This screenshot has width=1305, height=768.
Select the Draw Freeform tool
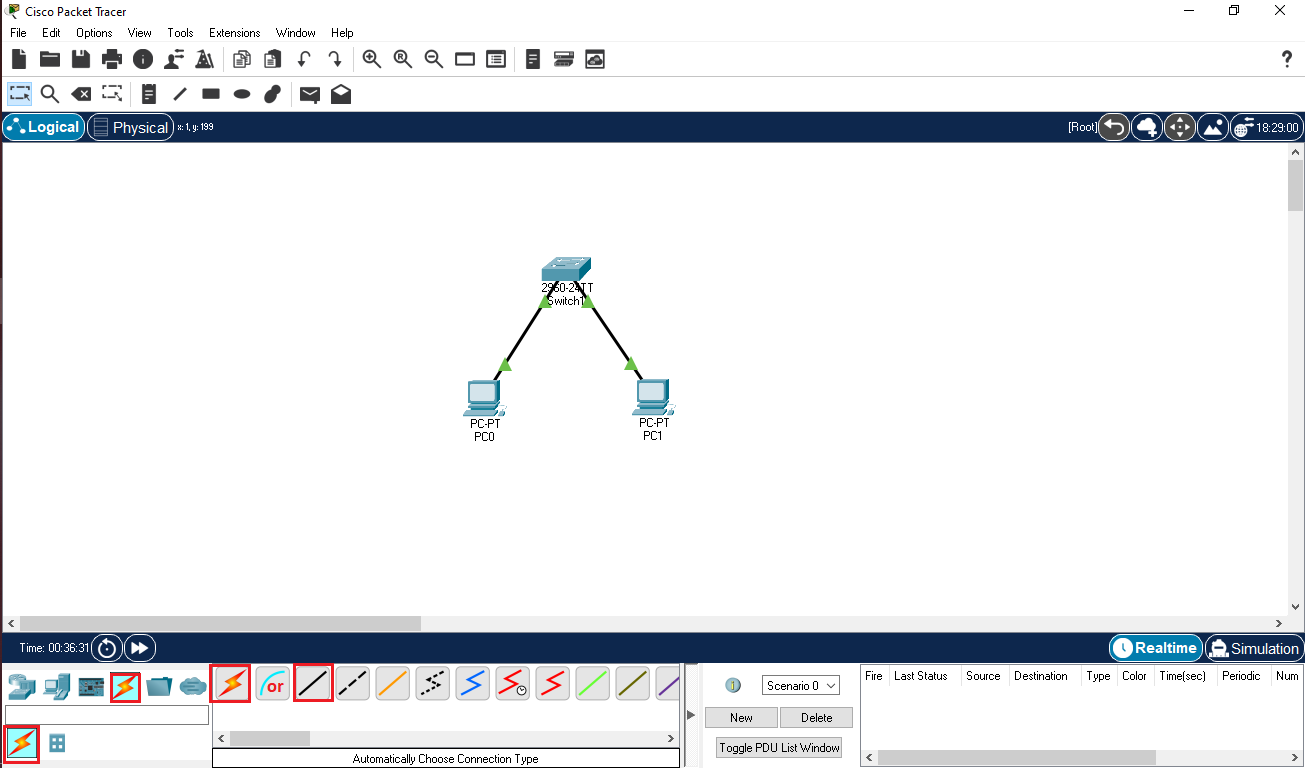[272, 94]
